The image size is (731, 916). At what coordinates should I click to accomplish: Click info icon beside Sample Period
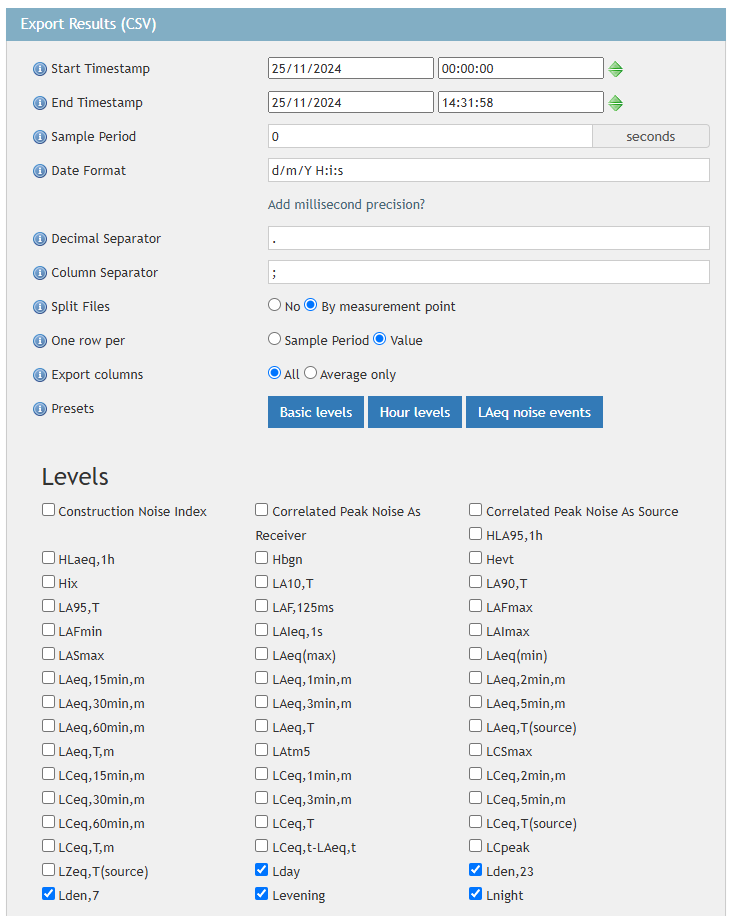click(x=40, y=137)
